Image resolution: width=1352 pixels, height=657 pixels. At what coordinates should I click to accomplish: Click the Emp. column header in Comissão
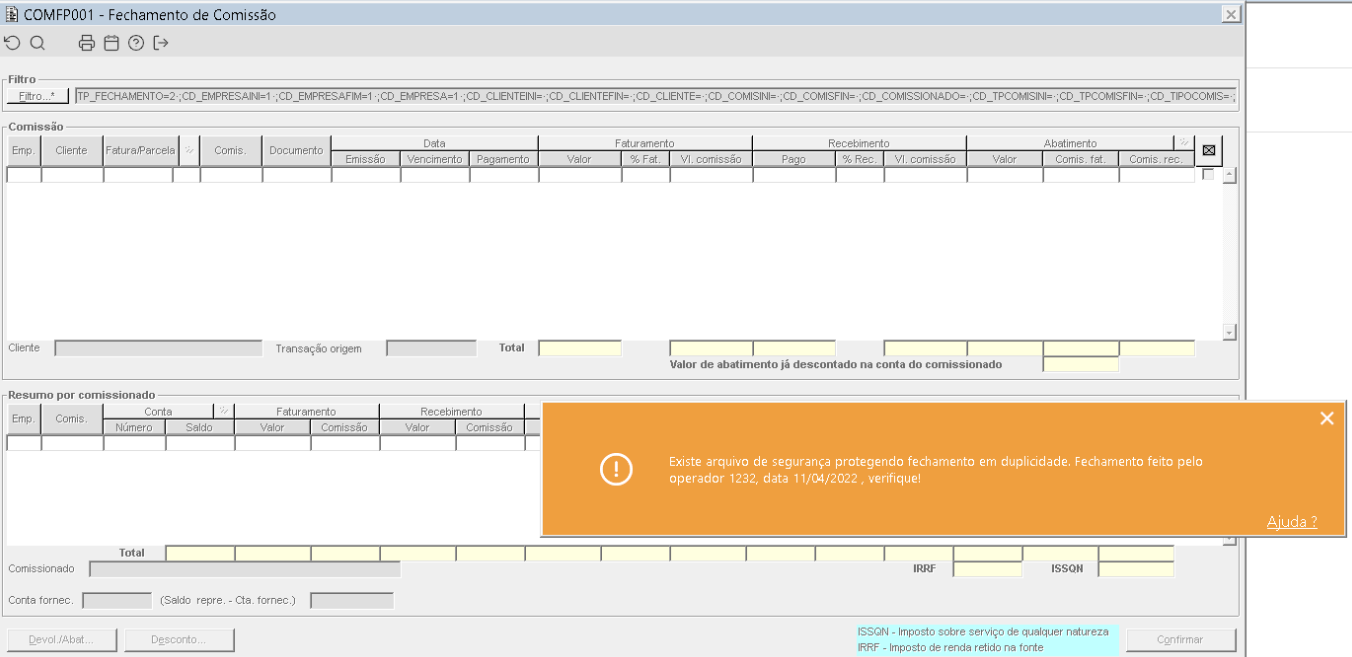pos(24,150)
